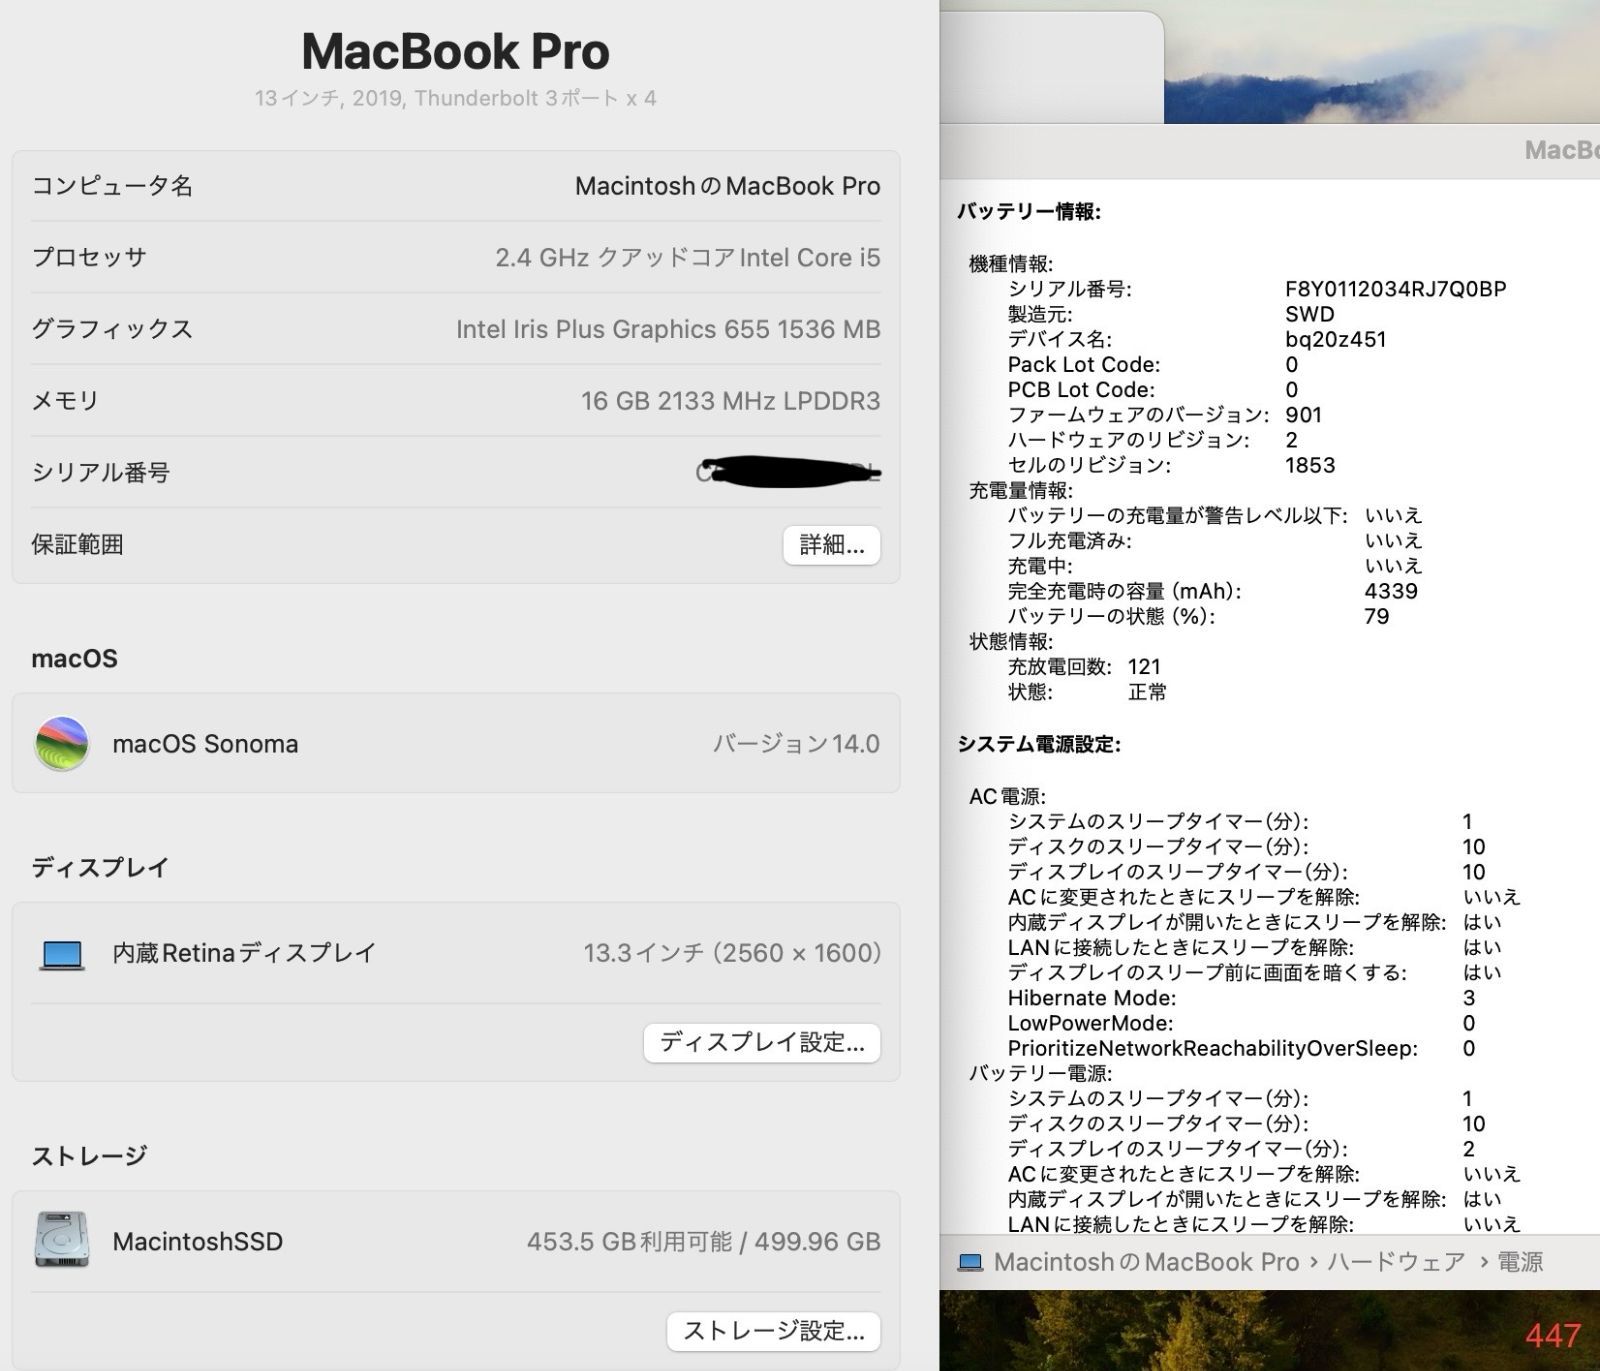Click バッテリーの充電量が警告レベル以下: label
The image size is (1600, 1371).
point(1178,516)
